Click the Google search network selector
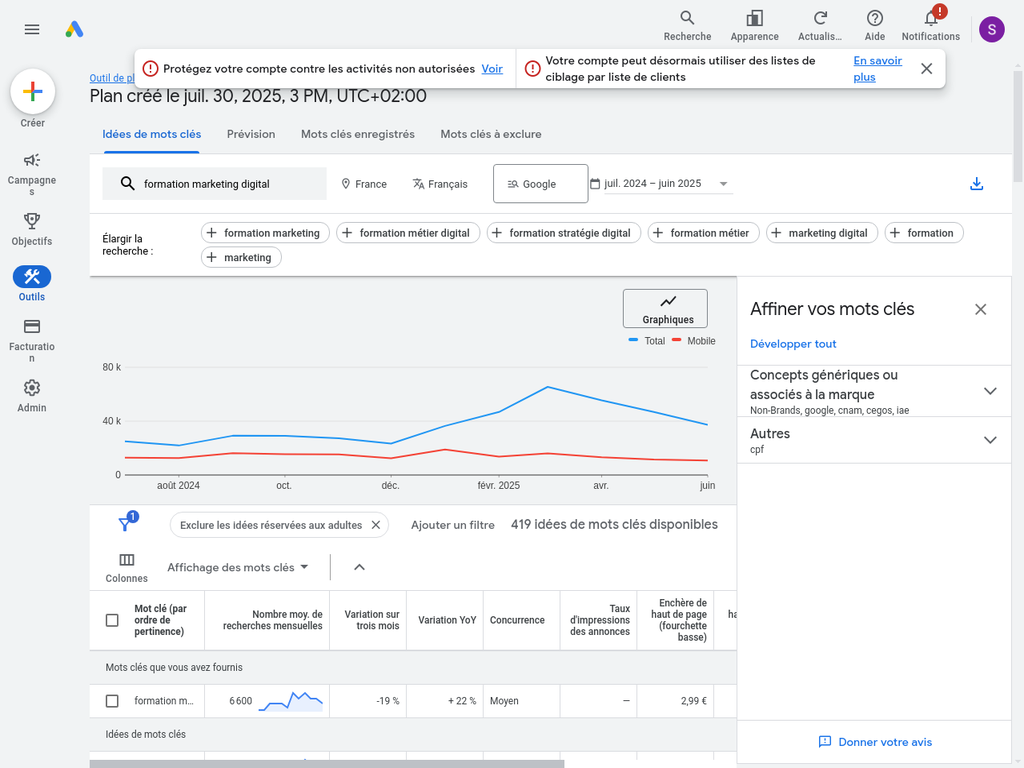Image resolution: width=1024 pixels, height=768 pixels. [x=540, y=184]
